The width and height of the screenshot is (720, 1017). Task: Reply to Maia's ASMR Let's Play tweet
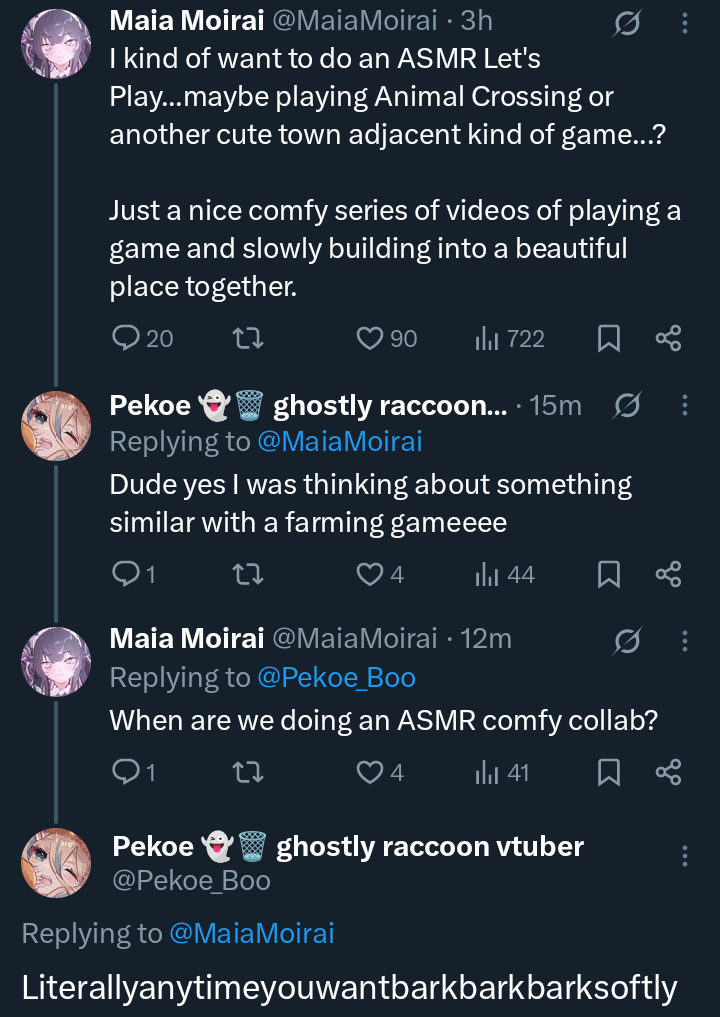[126, 339]
